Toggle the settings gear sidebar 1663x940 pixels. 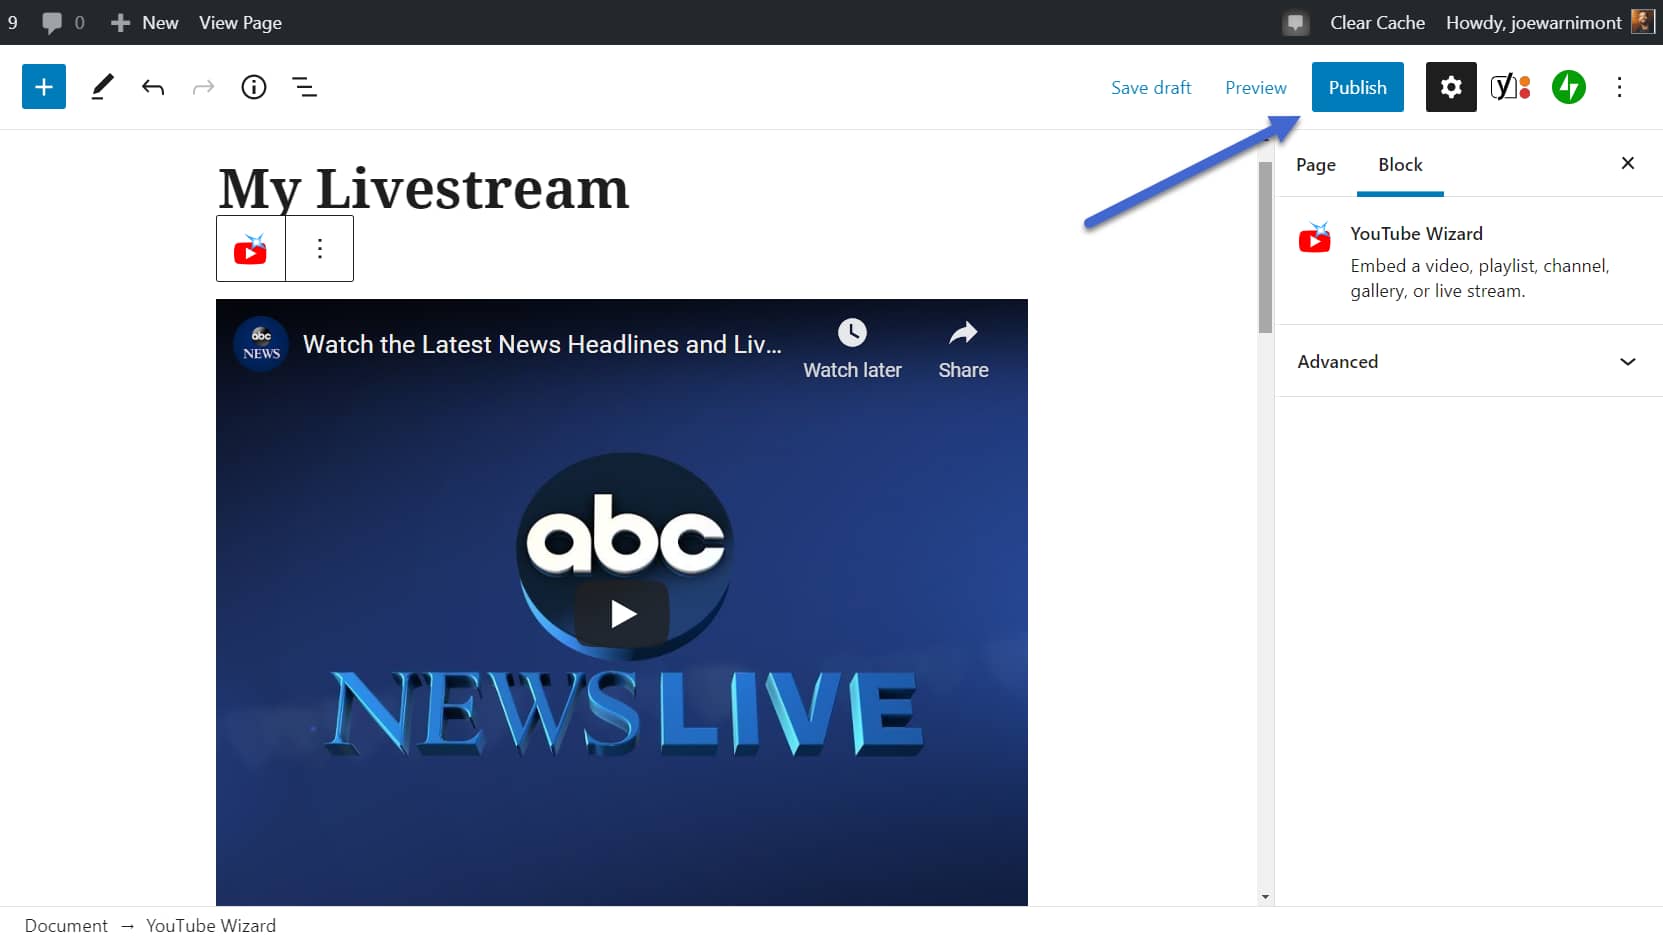coord(1451,87)
